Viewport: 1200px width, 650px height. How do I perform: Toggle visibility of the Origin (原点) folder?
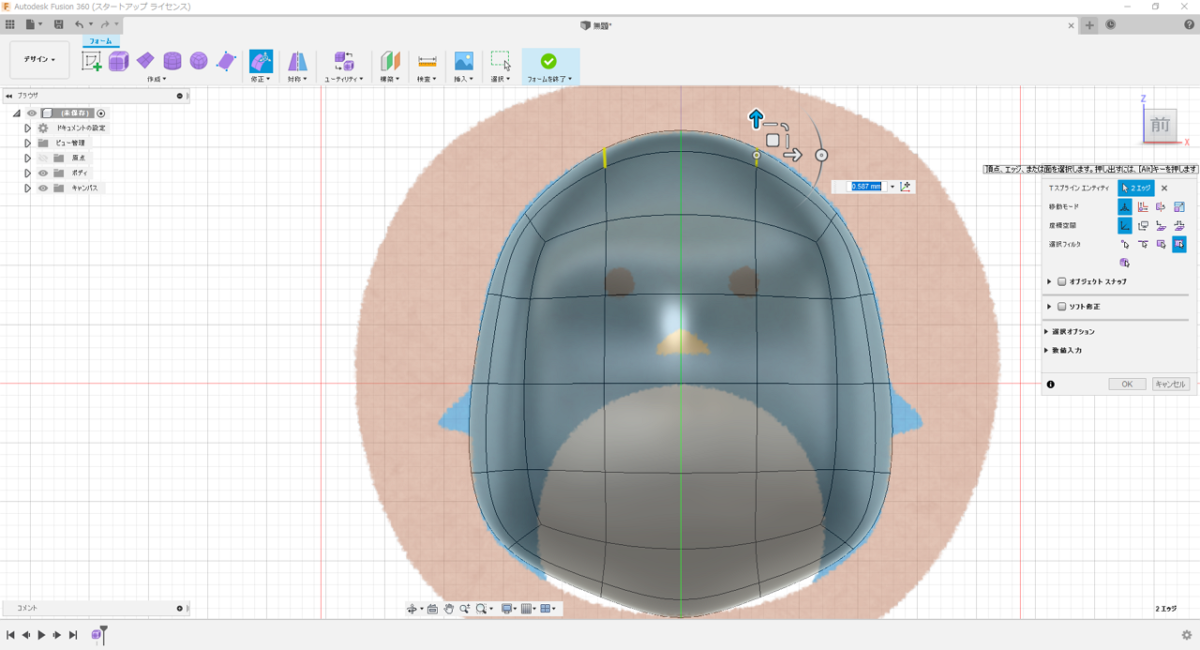click(x=42, y=158)
